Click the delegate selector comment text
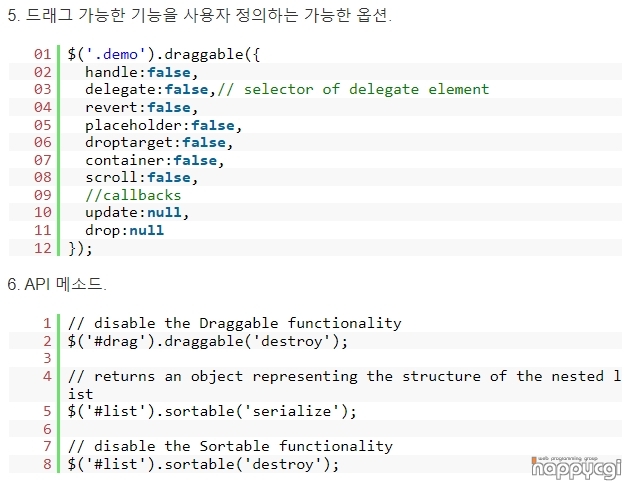Screen dimensions: 632x489 [353, 89]
